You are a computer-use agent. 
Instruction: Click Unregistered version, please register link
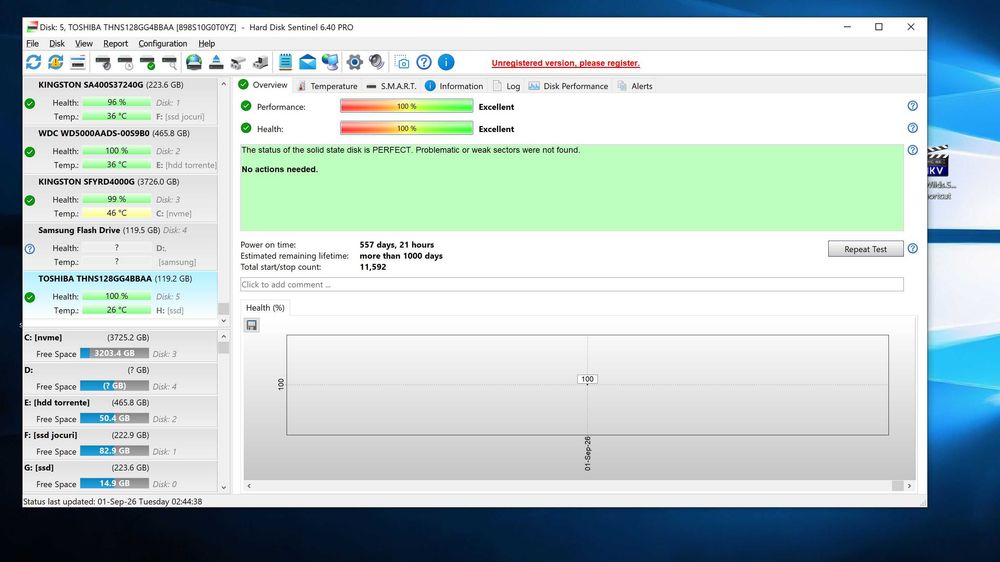[565, 63]
